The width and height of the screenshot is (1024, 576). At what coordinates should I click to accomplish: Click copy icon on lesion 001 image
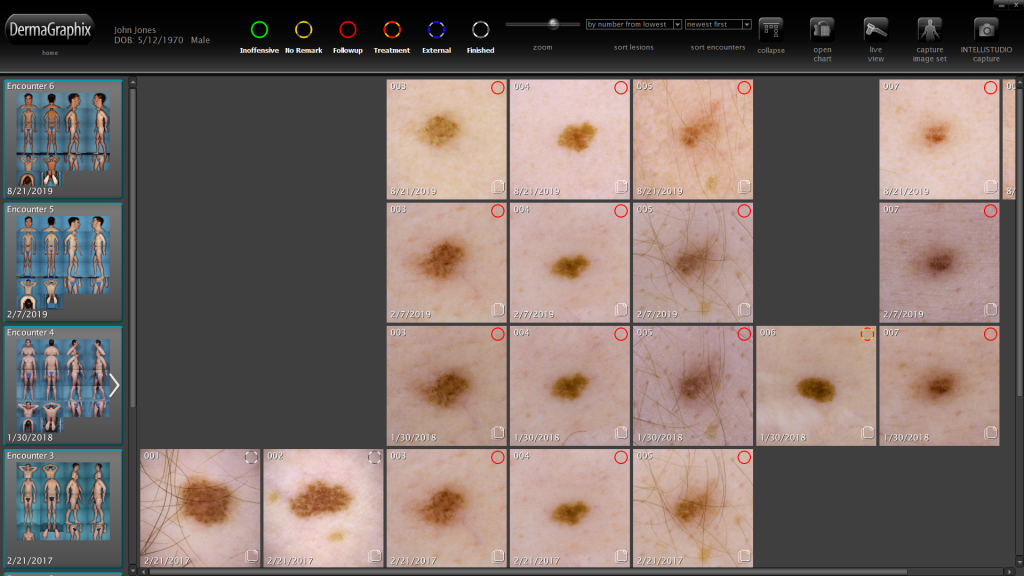[252, 556]
